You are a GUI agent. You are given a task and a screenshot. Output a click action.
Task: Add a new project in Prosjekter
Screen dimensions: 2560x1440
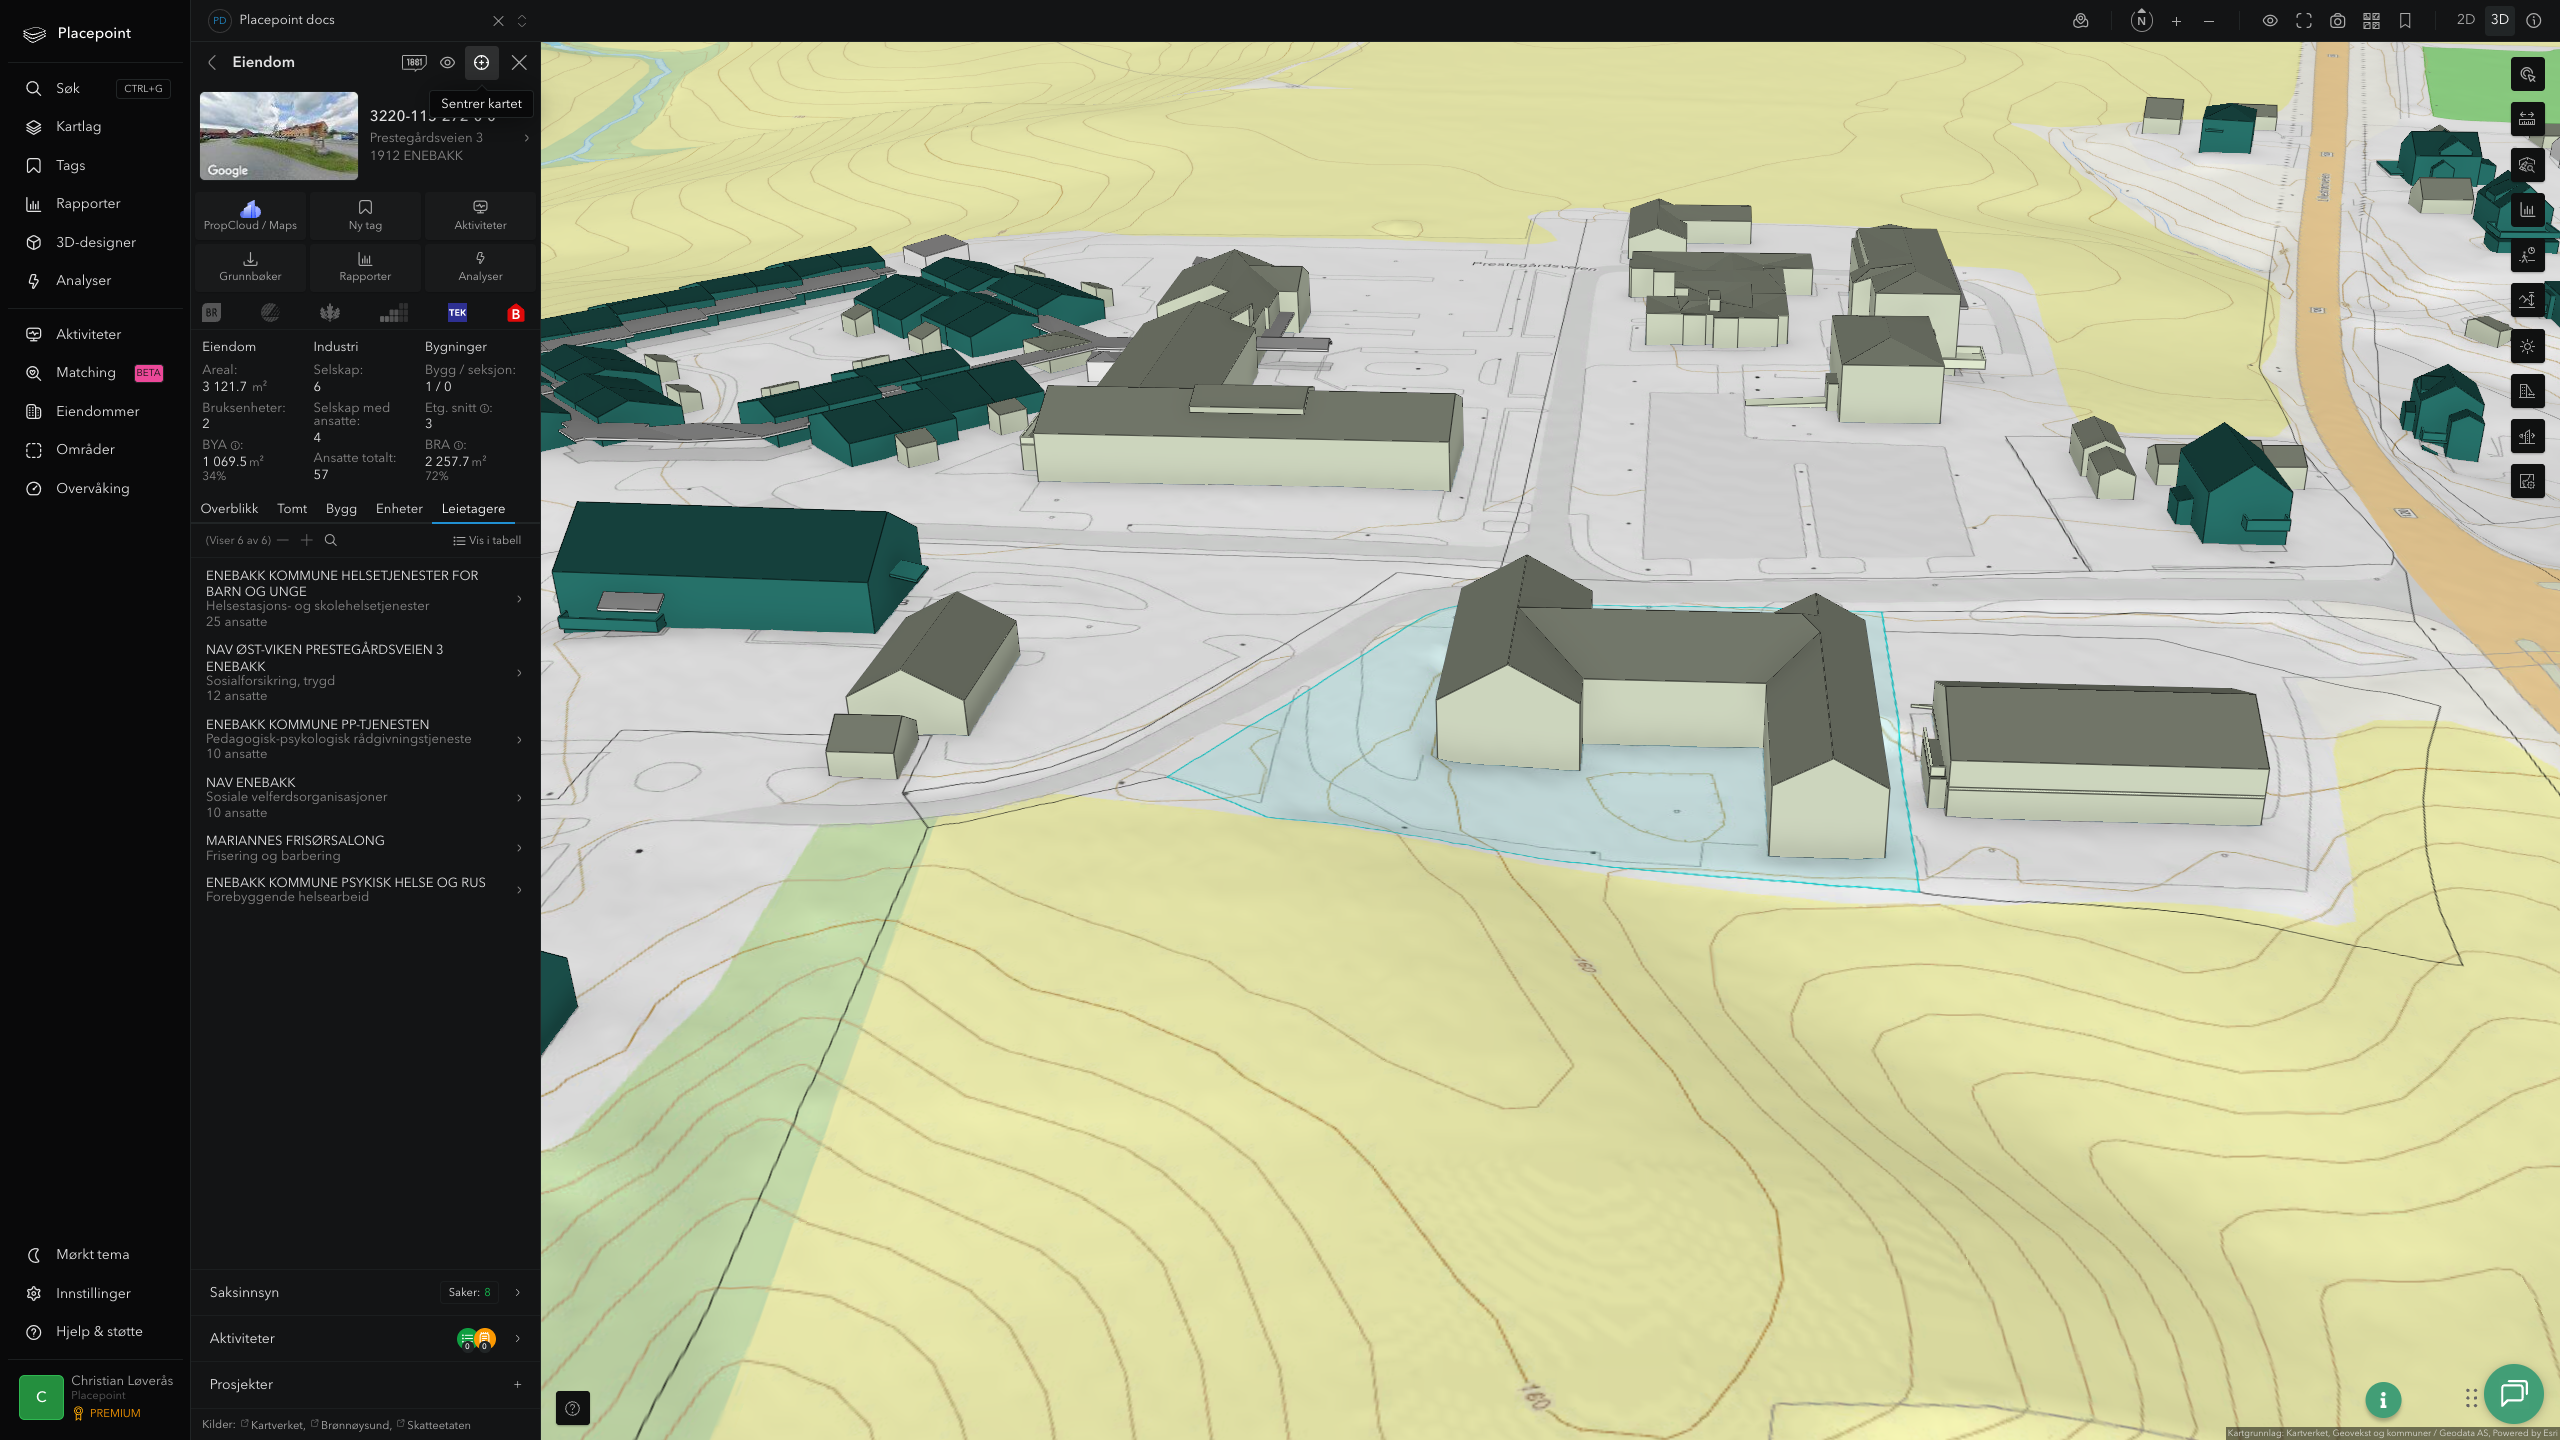517,1384
